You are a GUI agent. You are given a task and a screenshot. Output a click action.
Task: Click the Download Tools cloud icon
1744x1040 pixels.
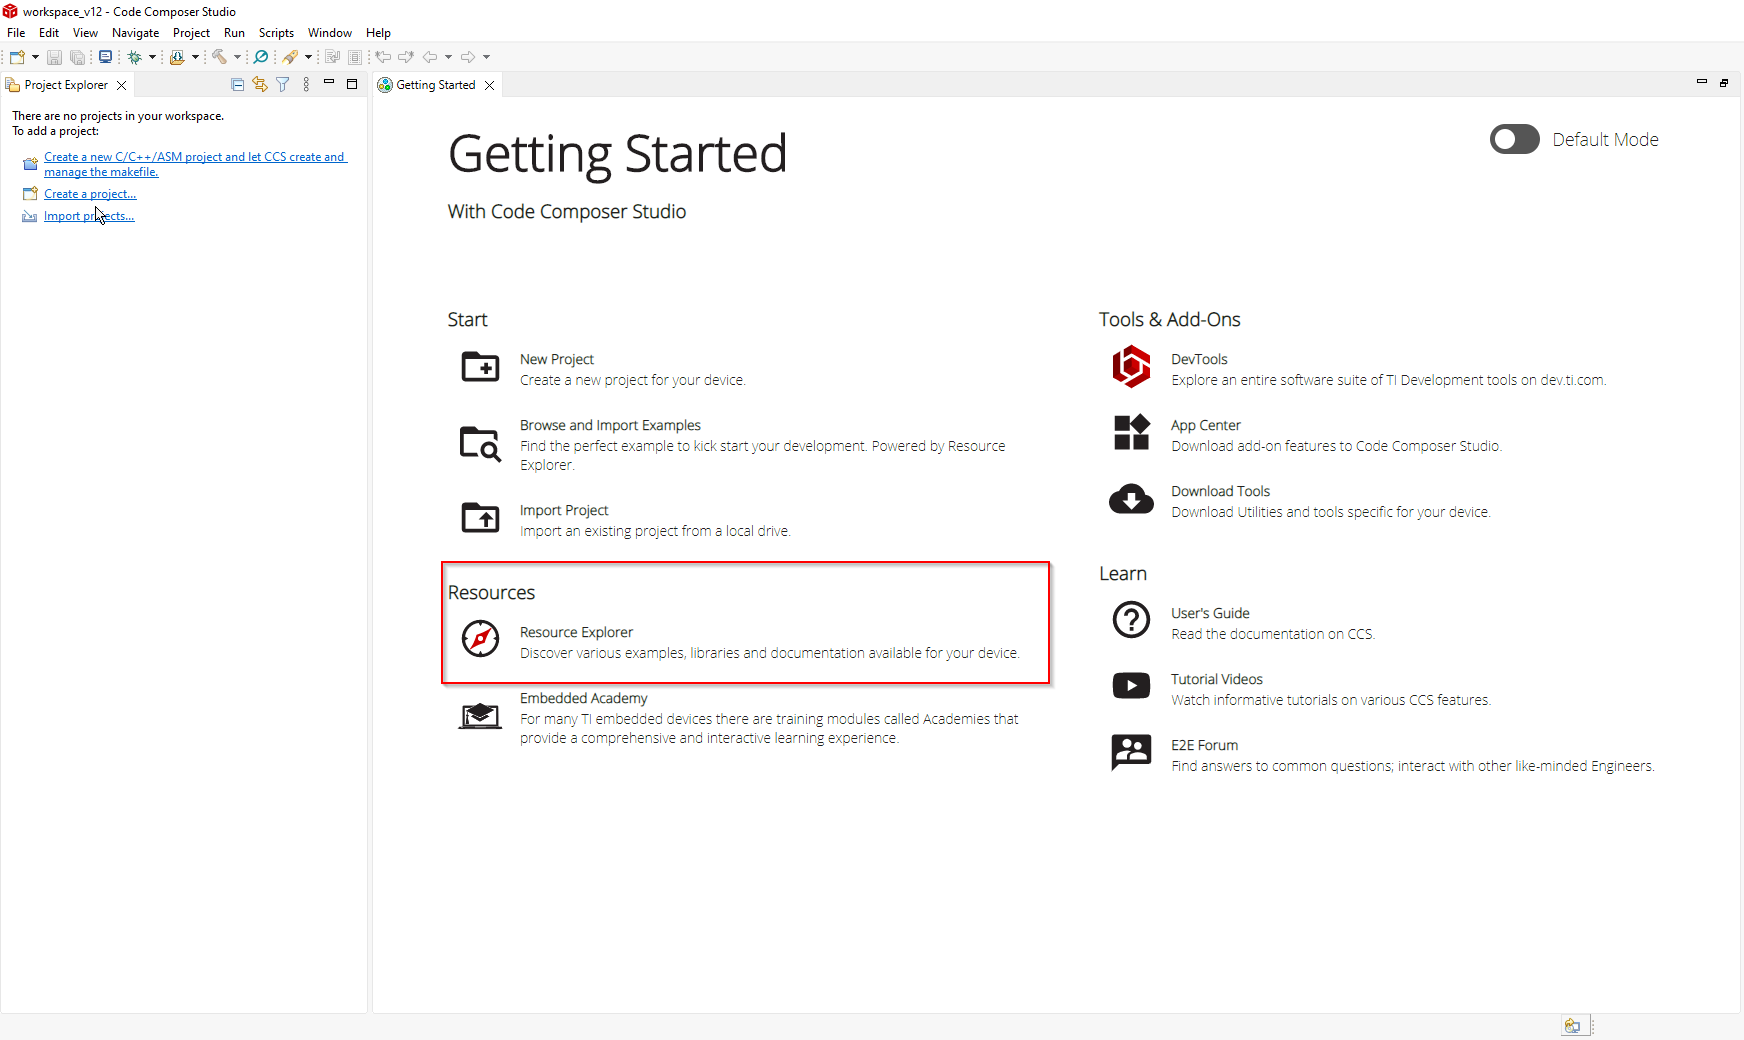(1131, 499)
